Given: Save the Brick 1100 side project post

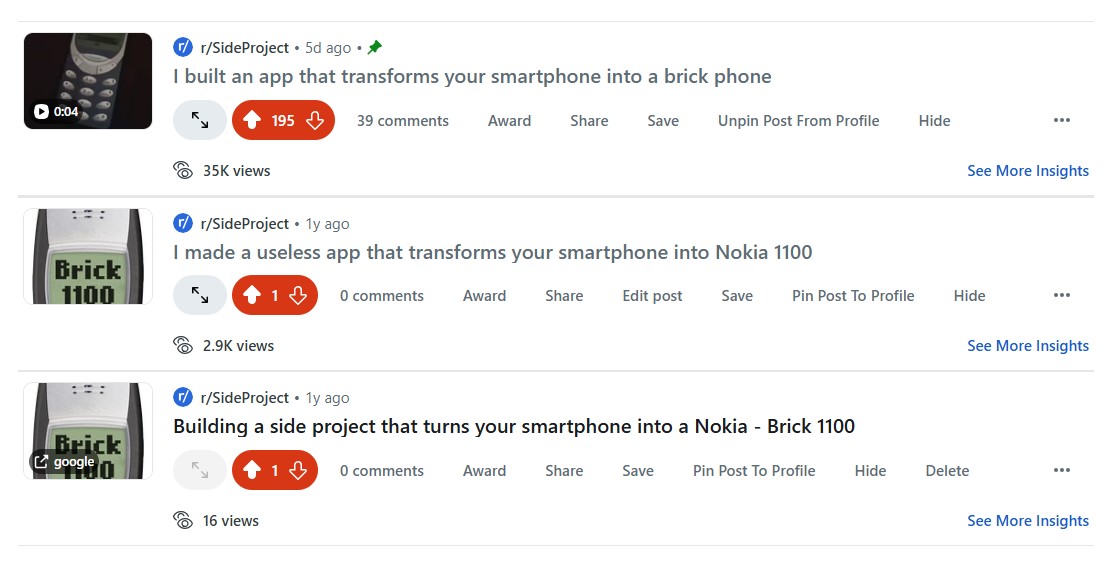Looking at the screenshot, I should click(637, 471).
